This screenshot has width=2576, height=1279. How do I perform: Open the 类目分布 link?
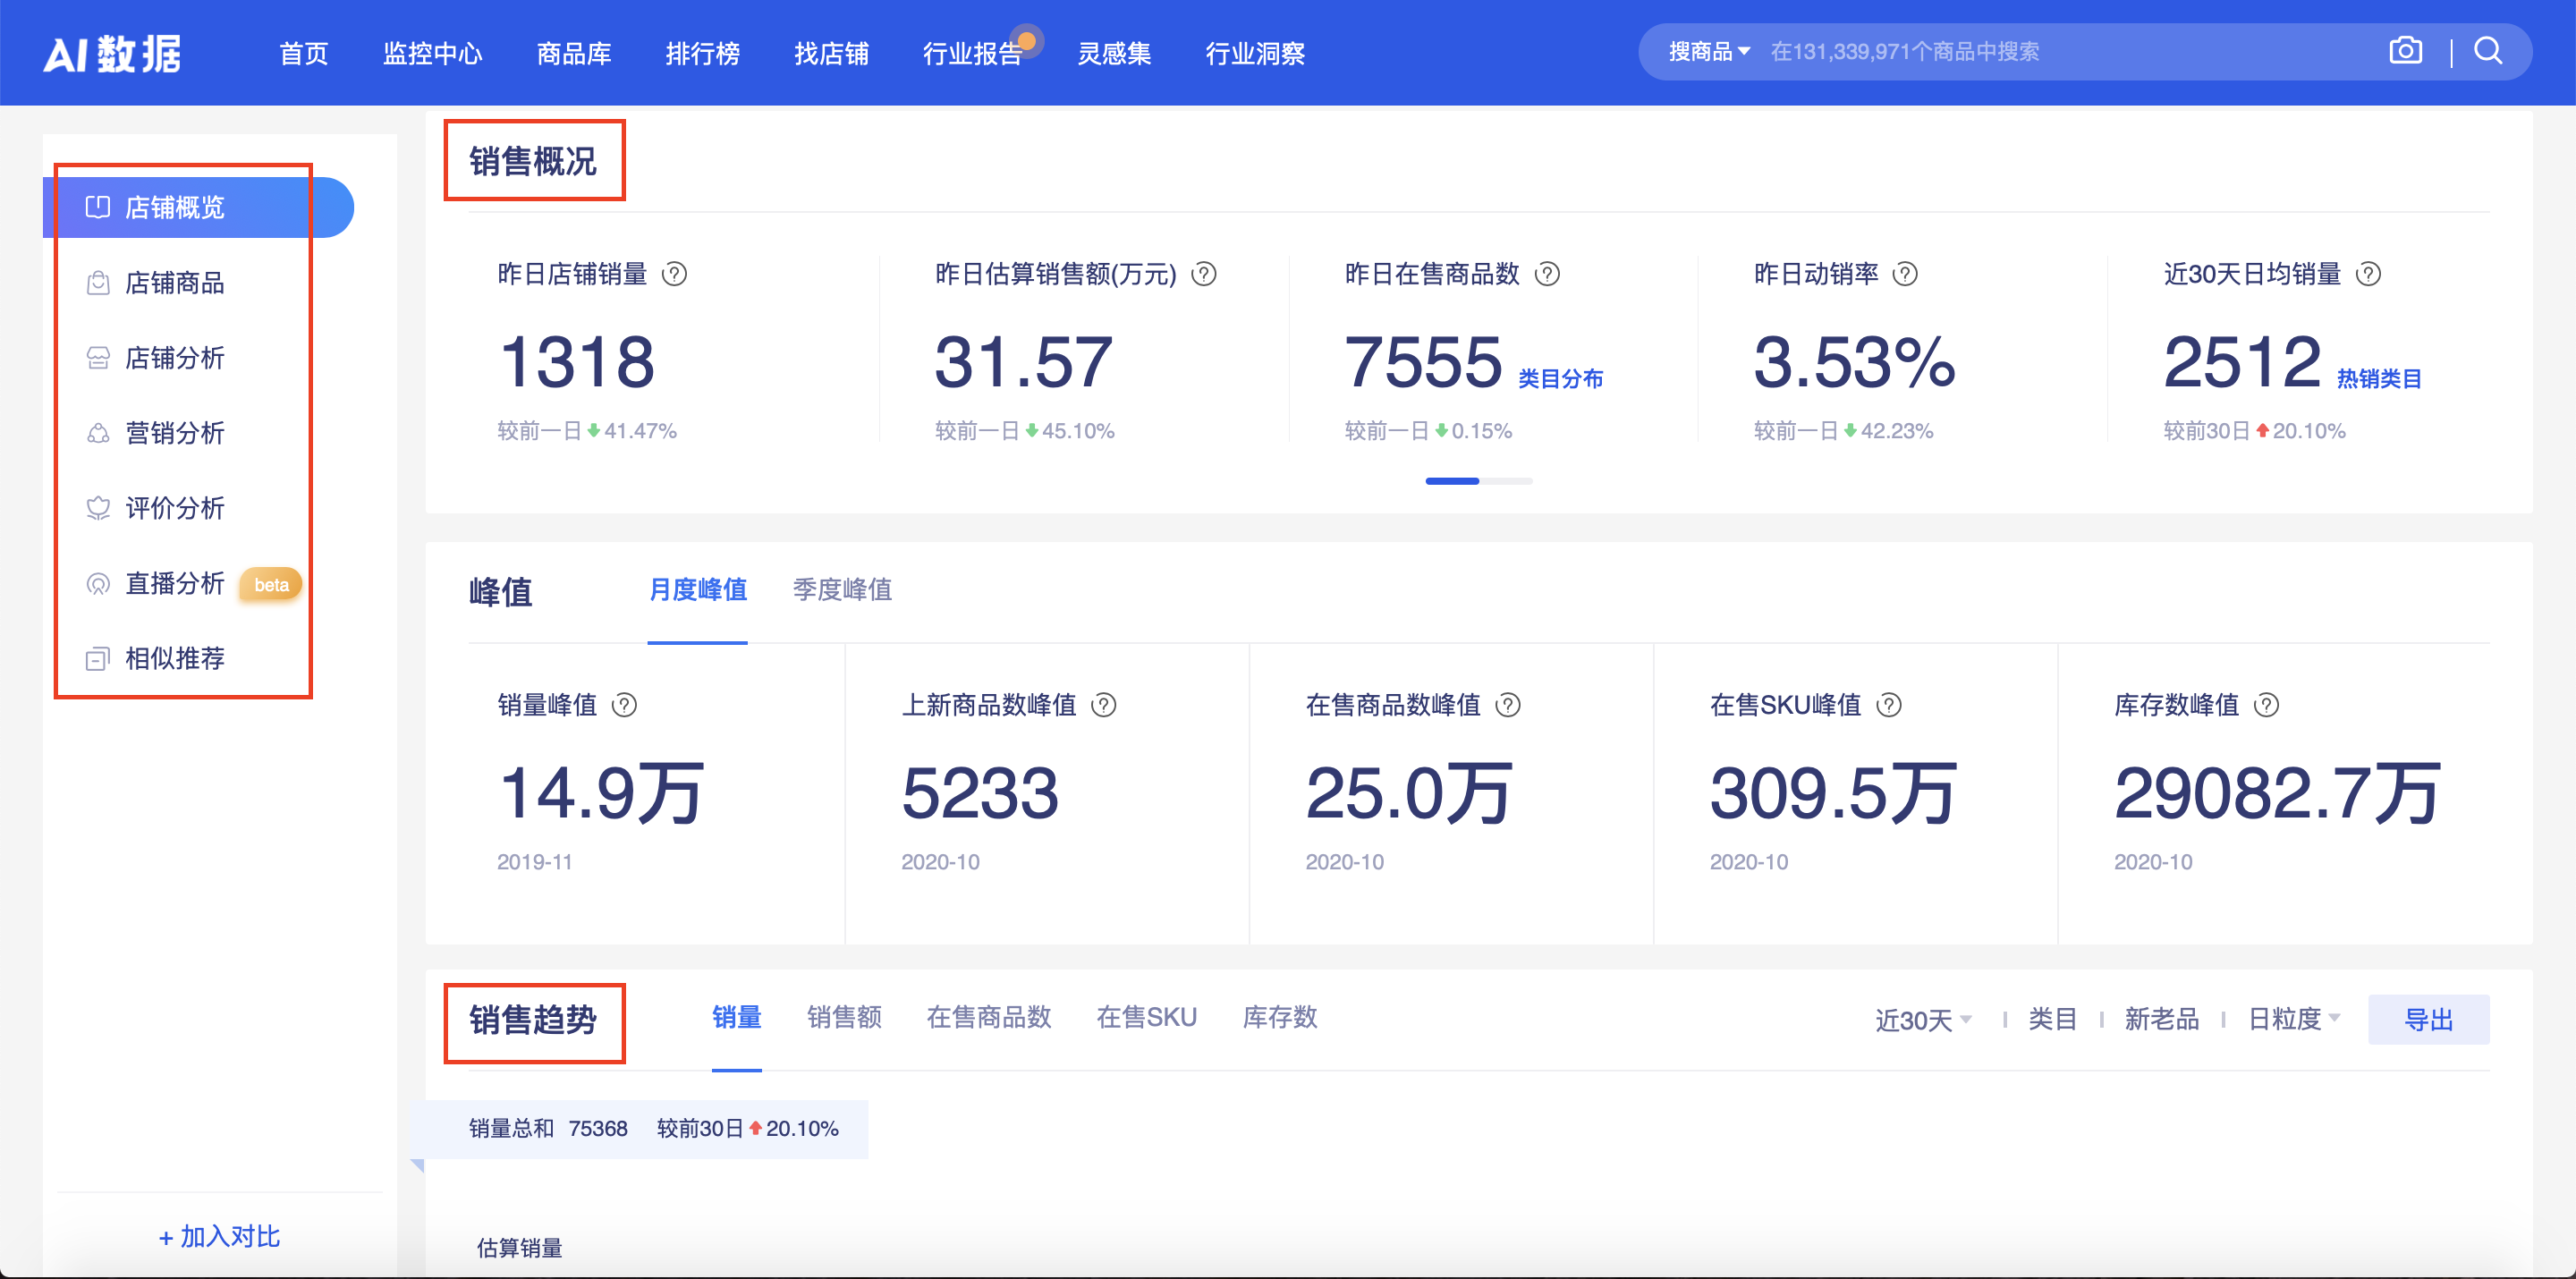pos(1562,379)
